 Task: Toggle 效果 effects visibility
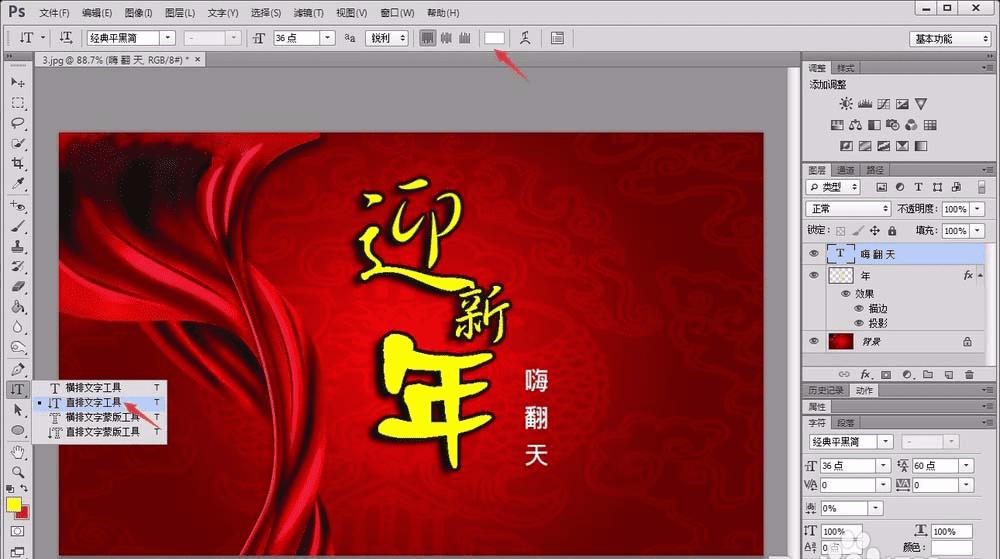tap(846, 294)
